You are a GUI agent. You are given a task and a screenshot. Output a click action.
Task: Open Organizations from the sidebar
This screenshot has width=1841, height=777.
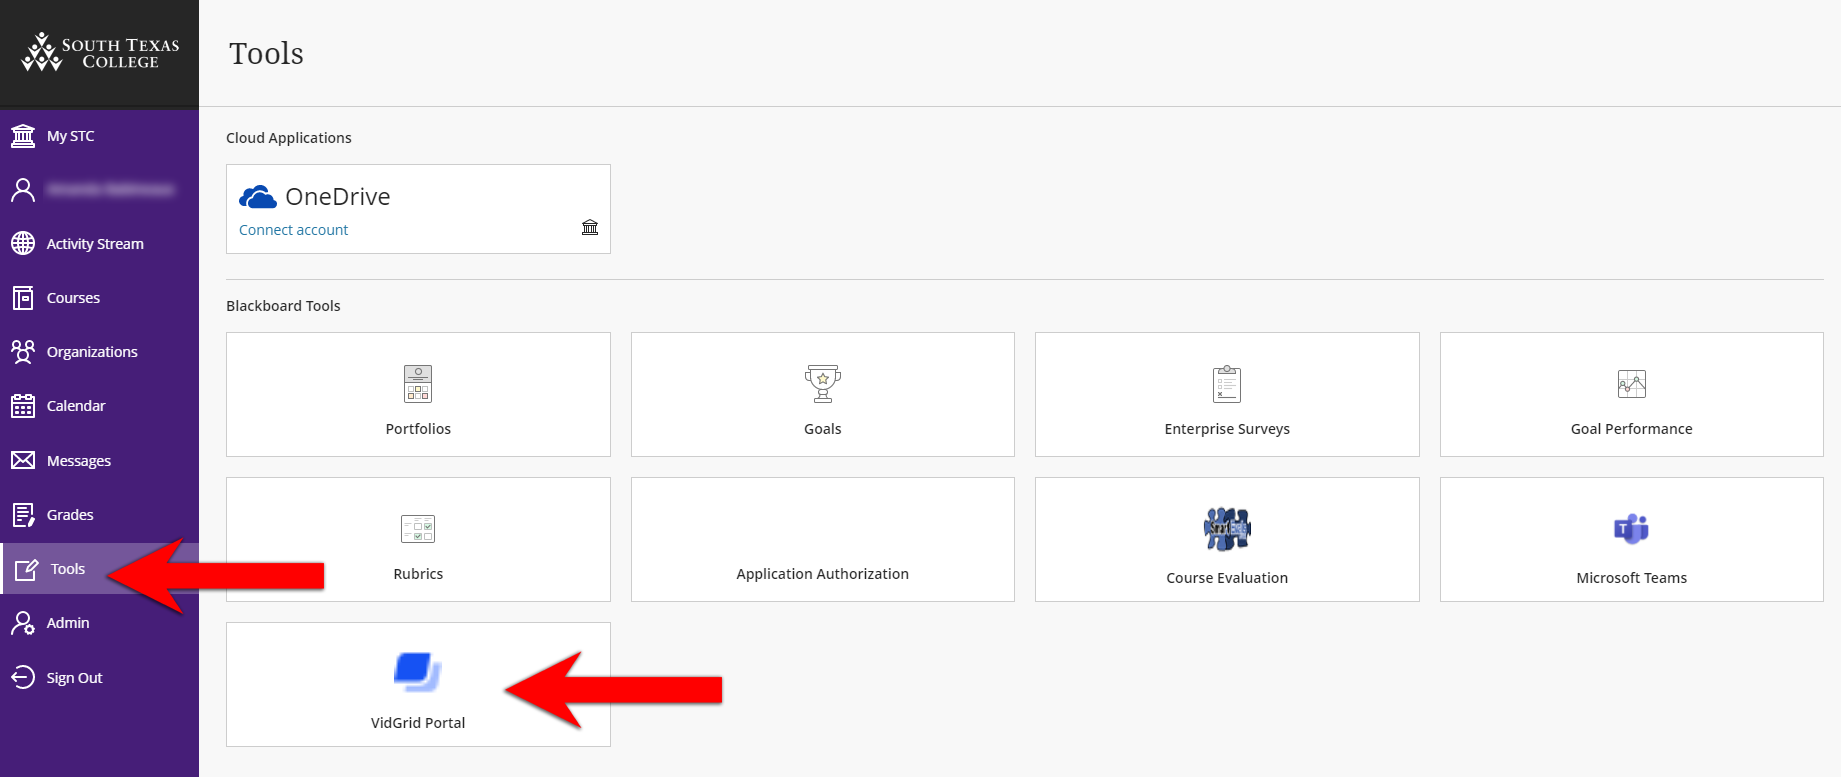tap(92, 352)
